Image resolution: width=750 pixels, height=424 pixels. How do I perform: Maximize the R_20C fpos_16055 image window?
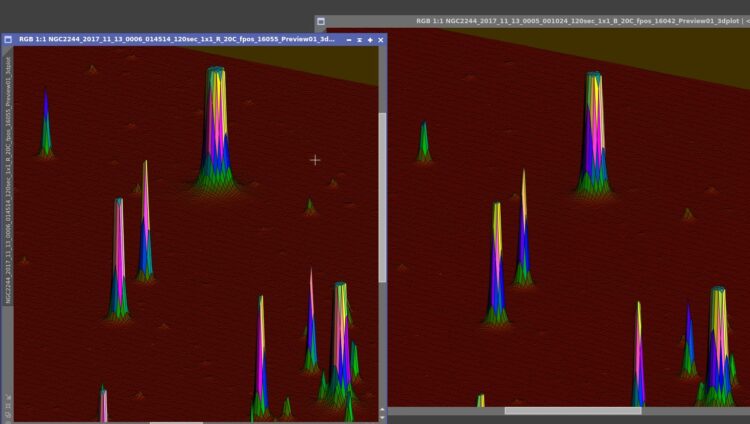(370, 40)
